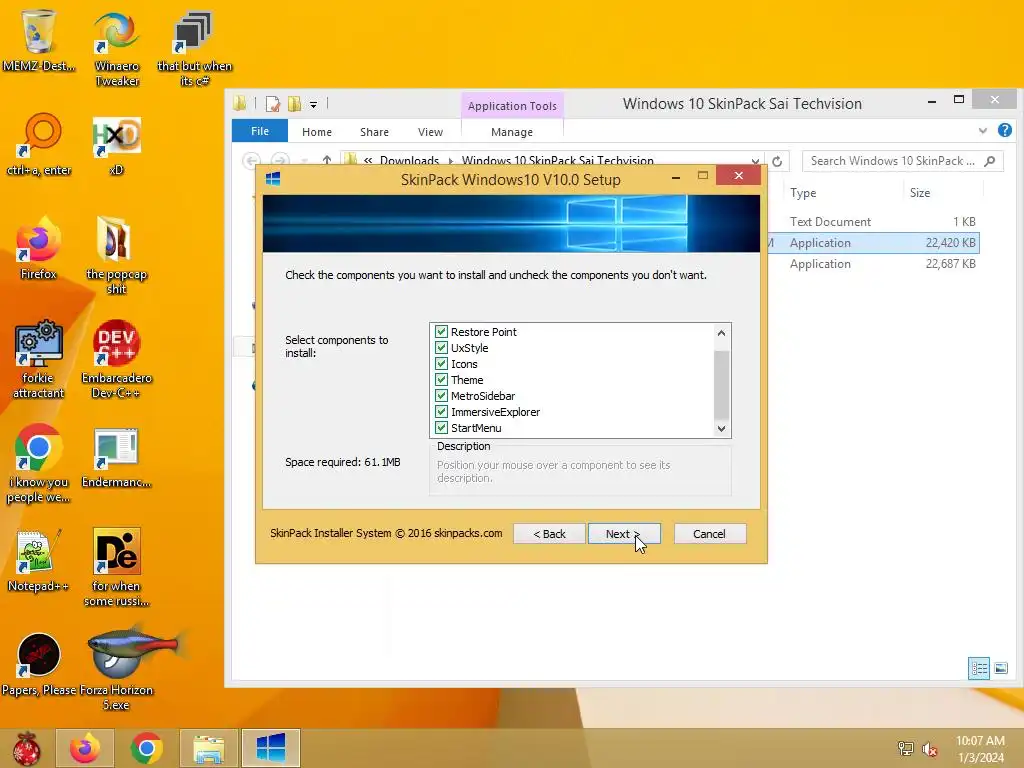The image size is (1024, 768).
Task: Select the Text Document 1 KB row
Action: pyautogui.click(x=874, y=221)
